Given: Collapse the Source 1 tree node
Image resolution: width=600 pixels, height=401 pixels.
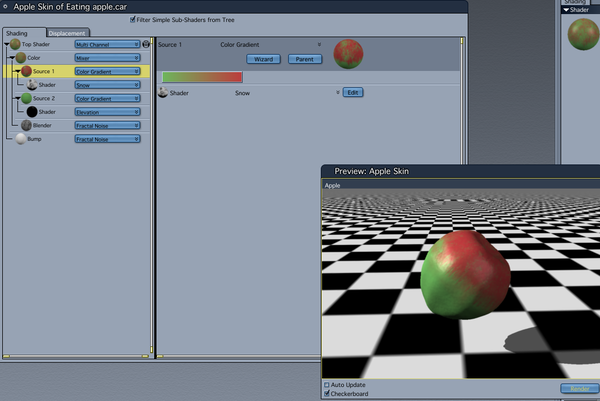Looking at the screenshot, I should click(x=18, y=71).
